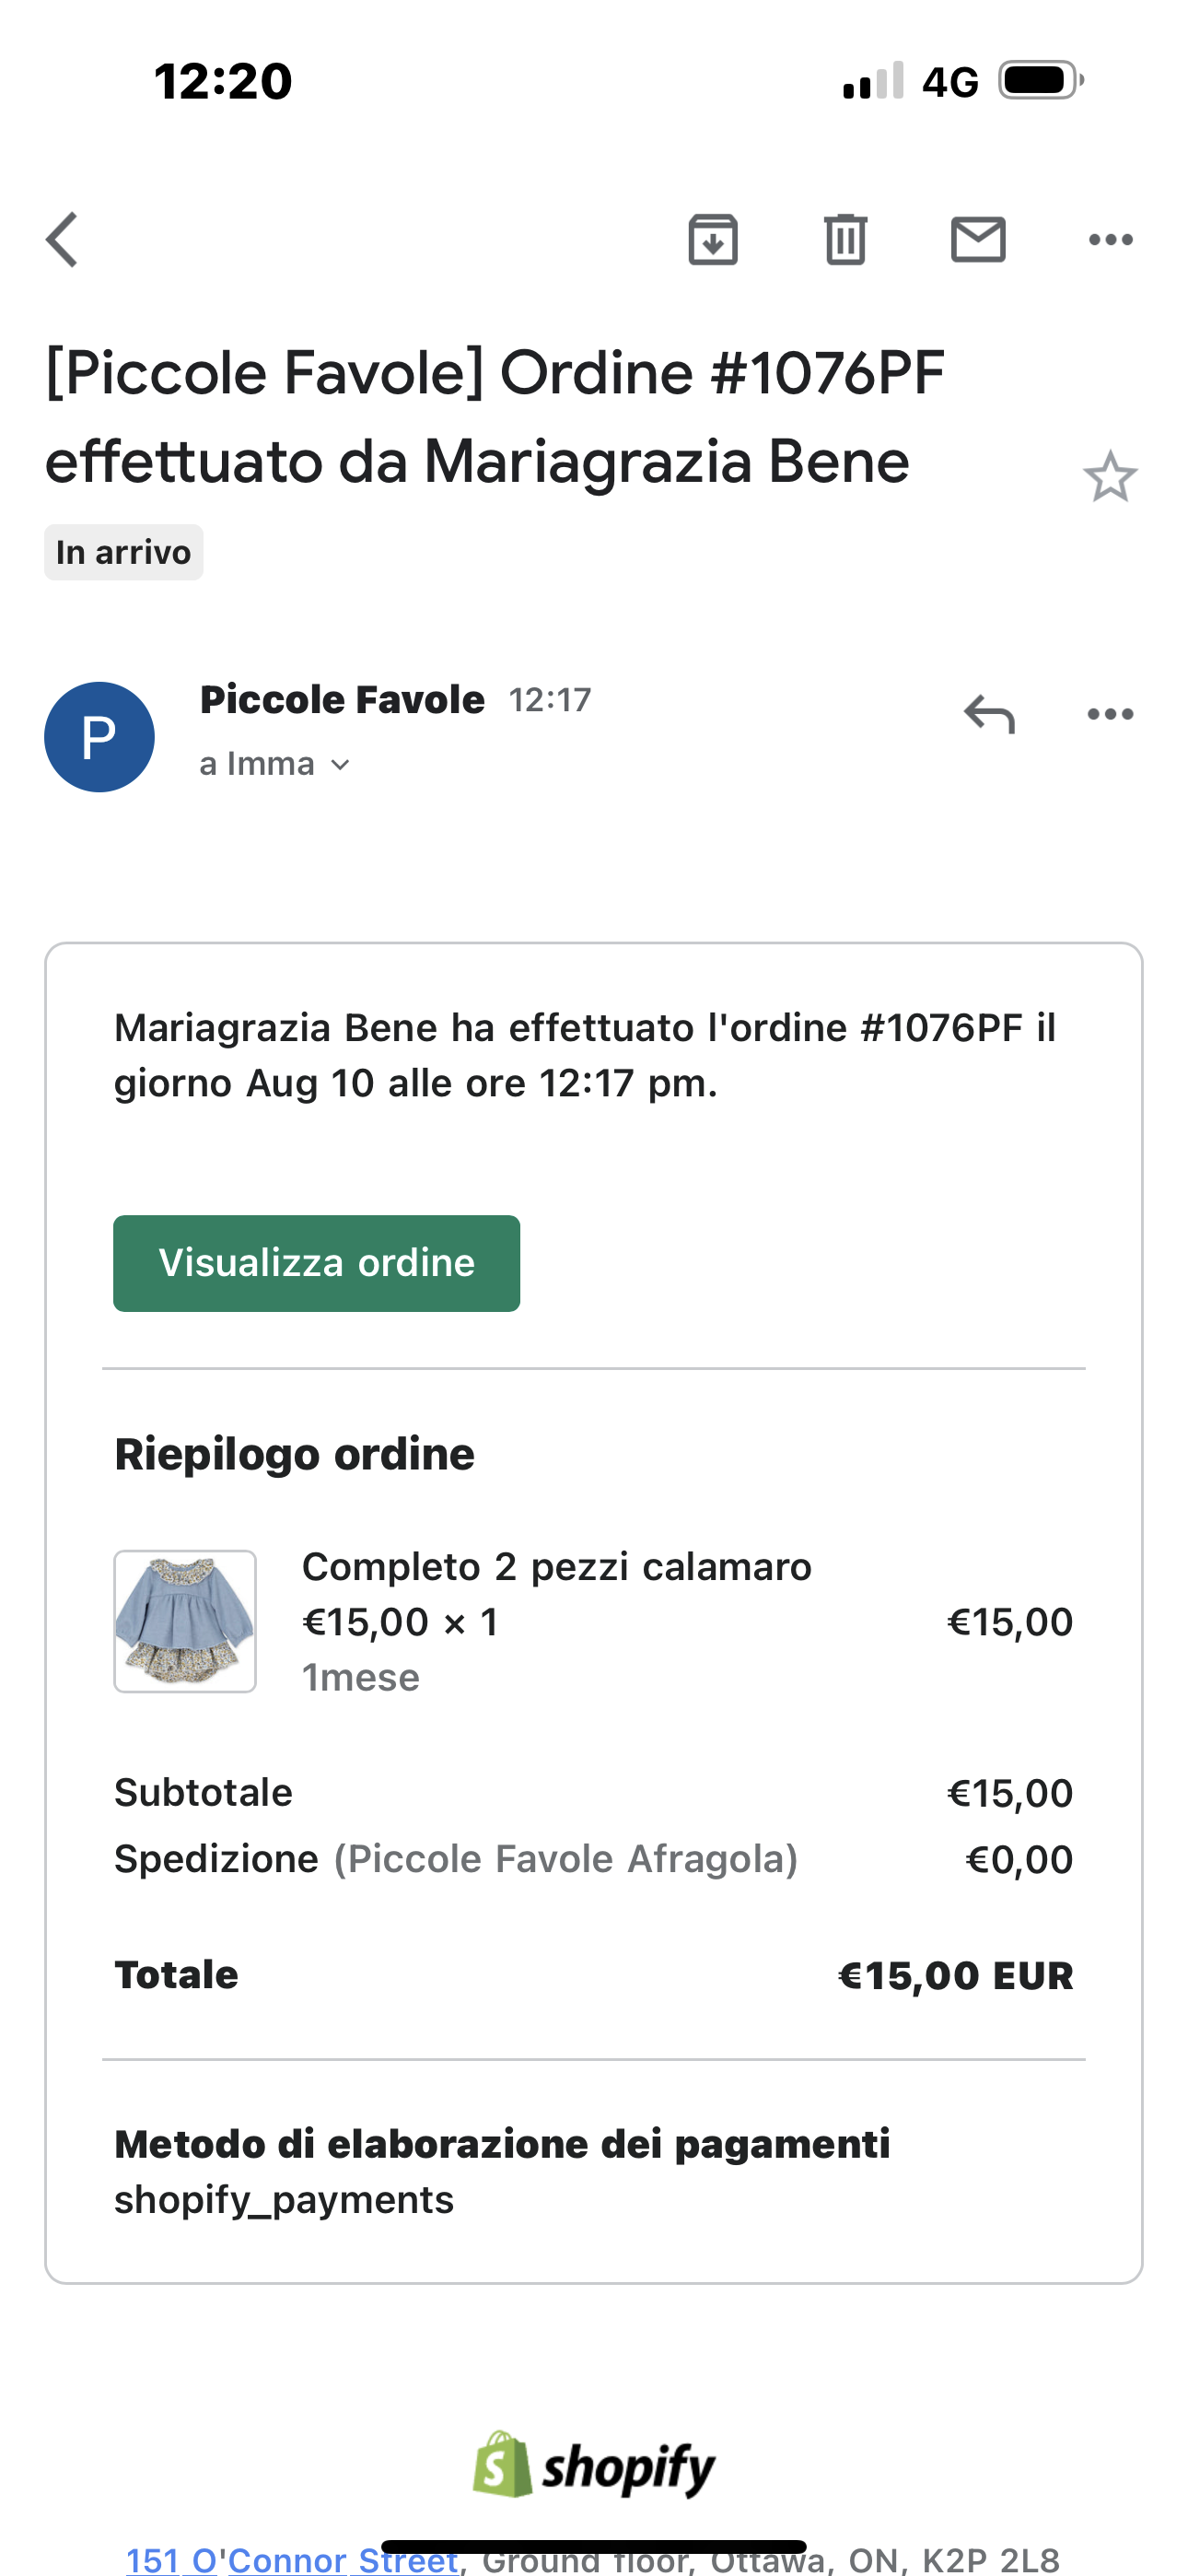Tap the Piccole Favole sender name
The image size is (1188, 2576).
(342, 700)
